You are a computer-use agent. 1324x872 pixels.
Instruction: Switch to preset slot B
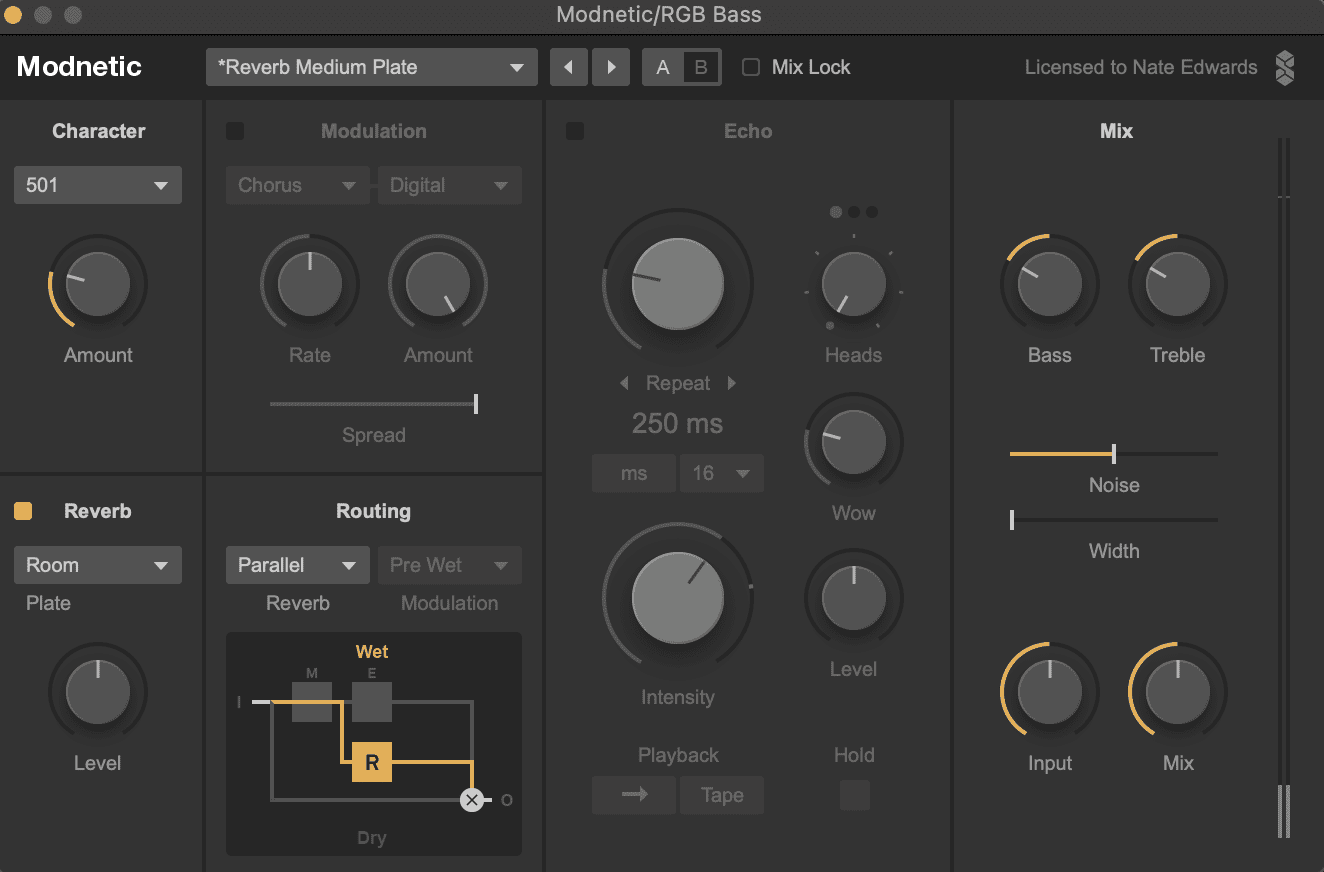[701, 67]
